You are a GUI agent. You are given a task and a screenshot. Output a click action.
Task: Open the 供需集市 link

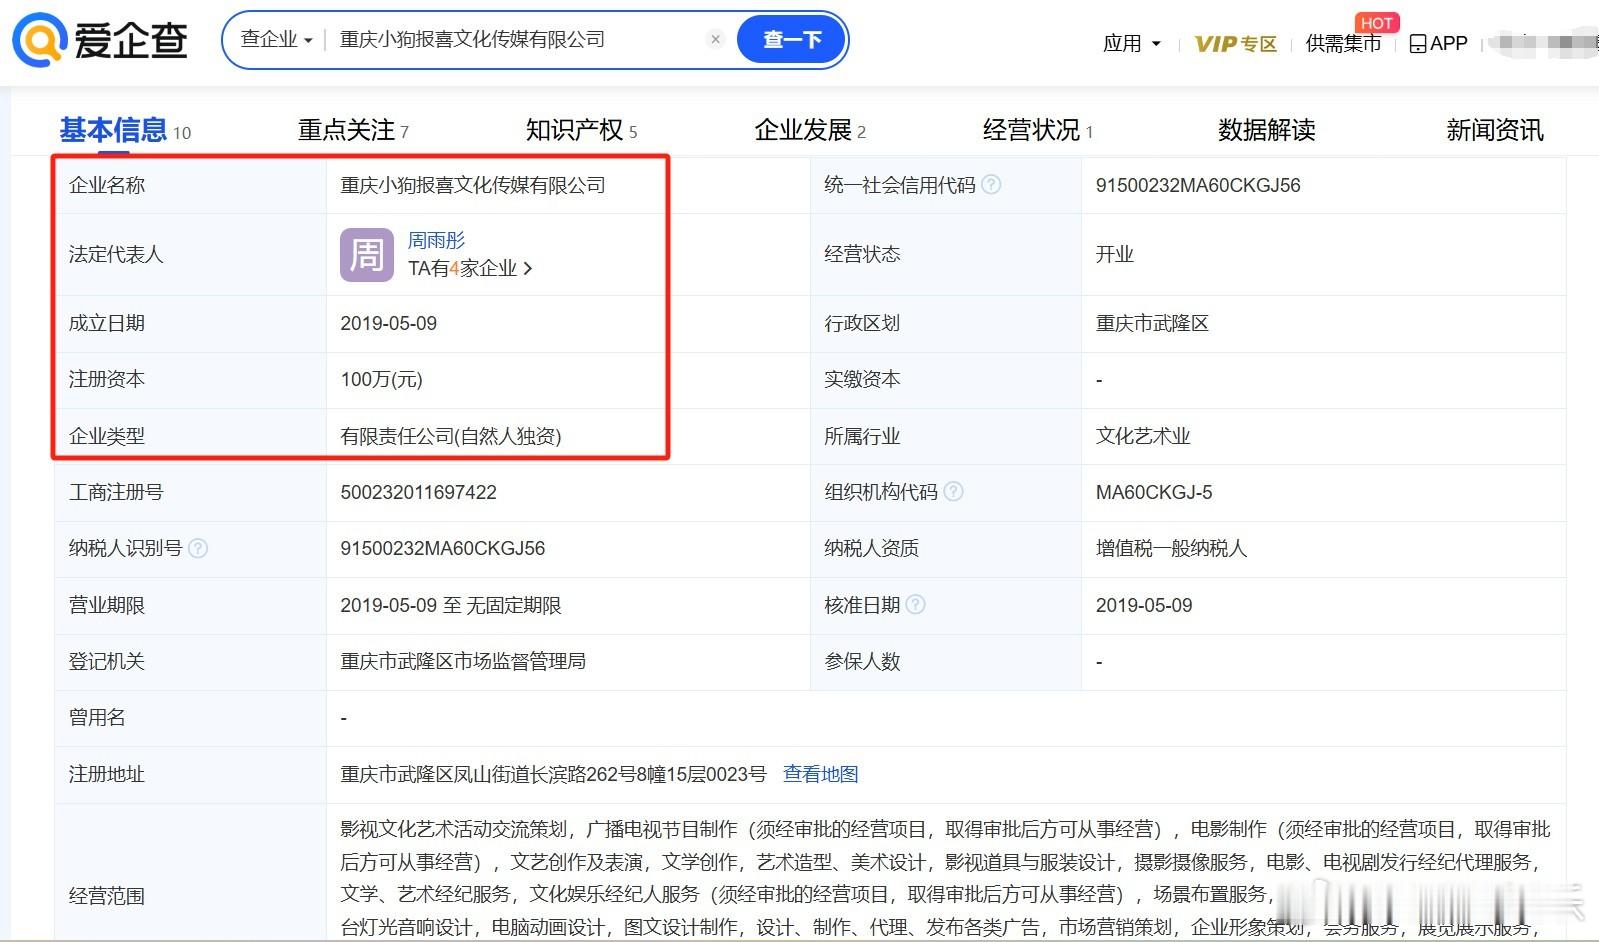1343,44
